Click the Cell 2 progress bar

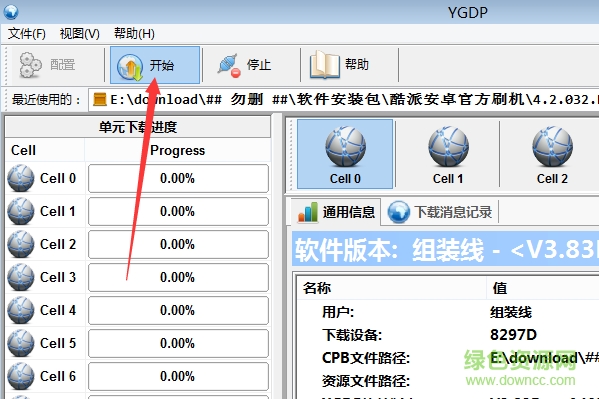(178, 244)
